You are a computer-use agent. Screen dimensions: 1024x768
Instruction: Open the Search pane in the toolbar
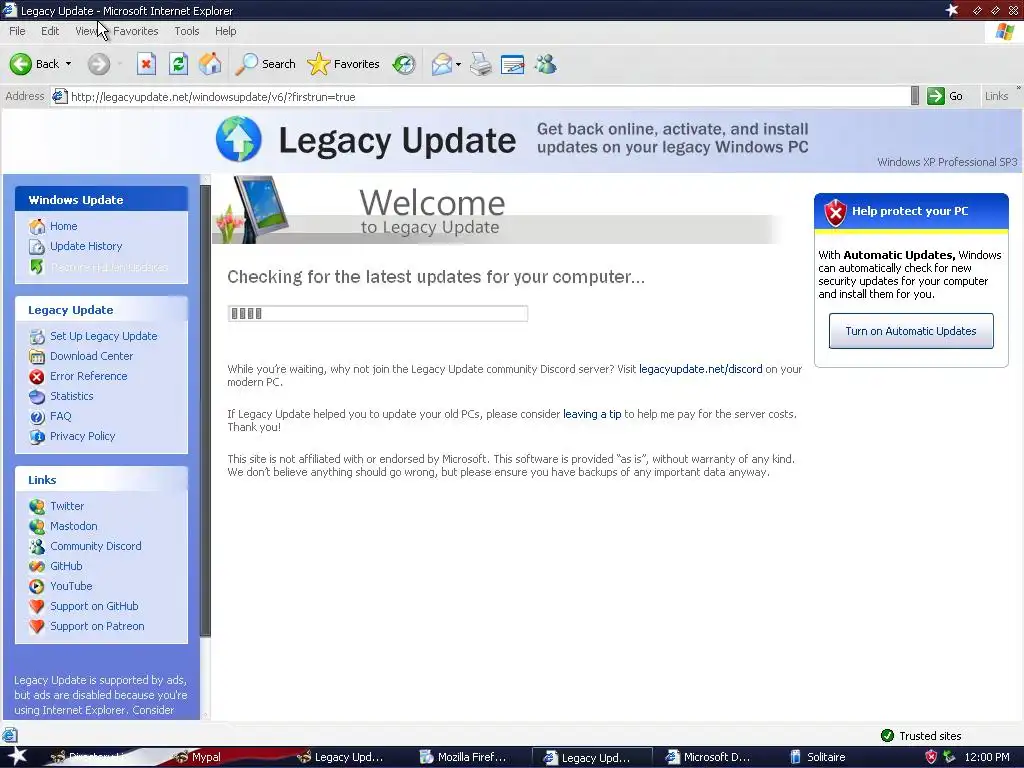pos(266,64)
